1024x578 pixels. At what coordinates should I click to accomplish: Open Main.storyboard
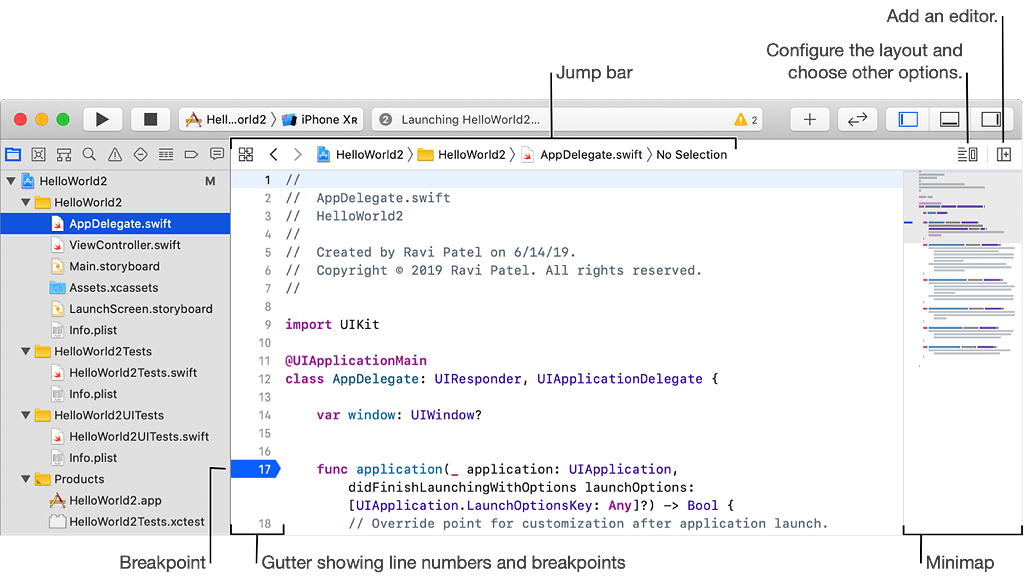pos(115,266)
